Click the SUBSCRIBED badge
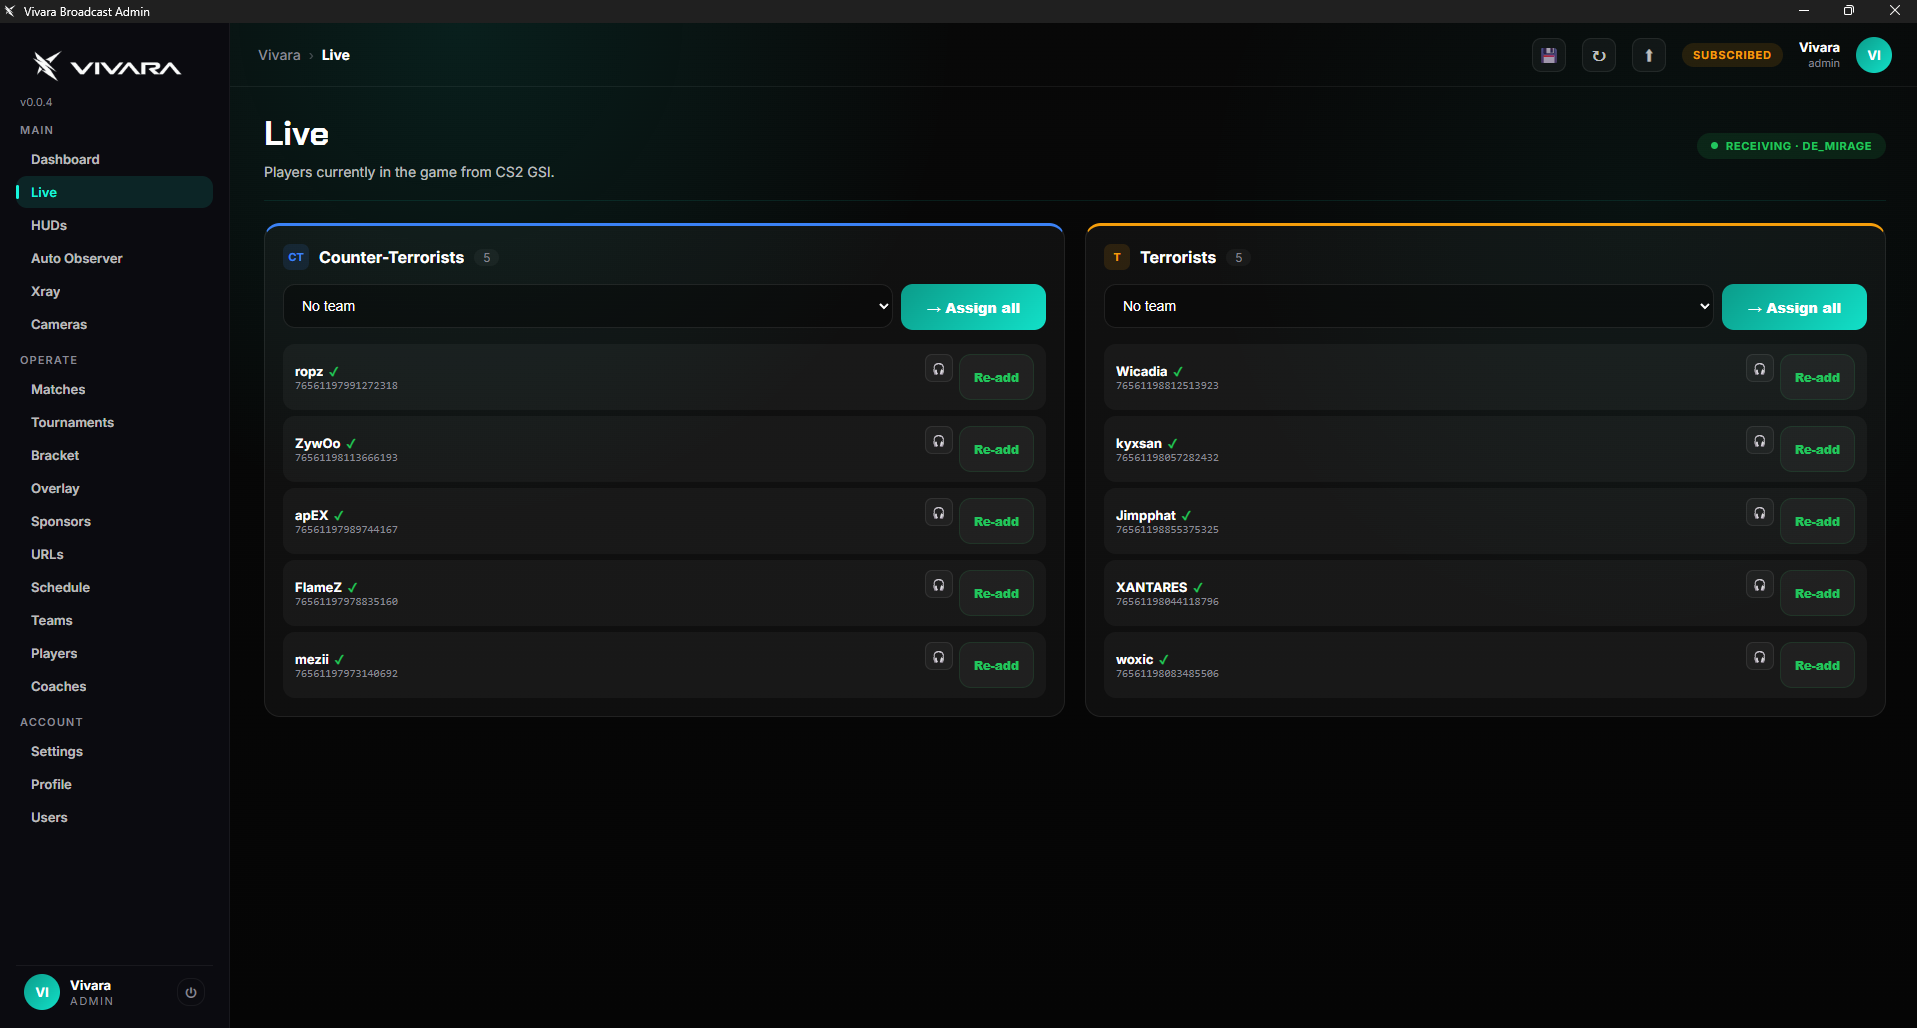The height and width of the screenshot is (1028, 1917). click(1732, 55)
